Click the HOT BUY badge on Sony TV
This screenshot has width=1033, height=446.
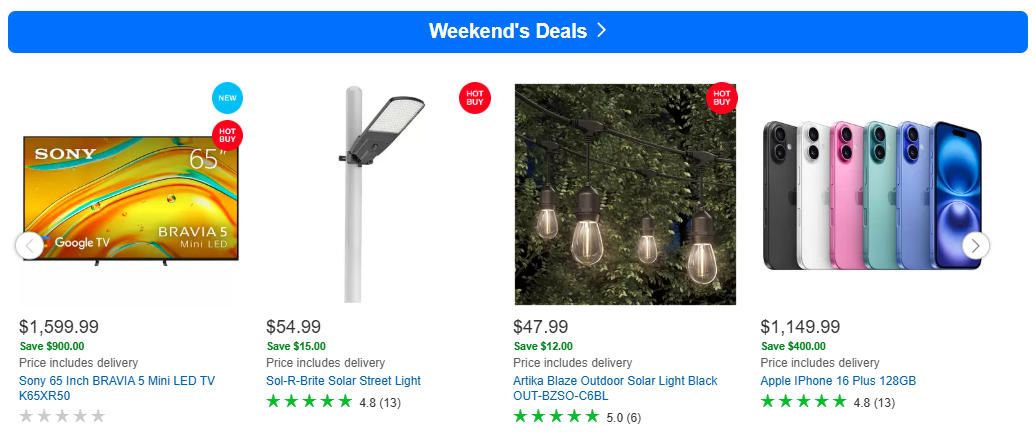point(227,135)
